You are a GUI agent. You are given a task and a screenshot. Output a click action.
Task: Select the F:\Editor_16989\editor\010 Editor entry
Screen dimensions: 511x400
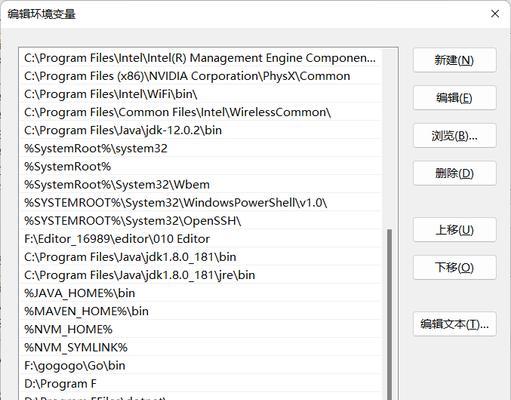click(x=200, y=239)
